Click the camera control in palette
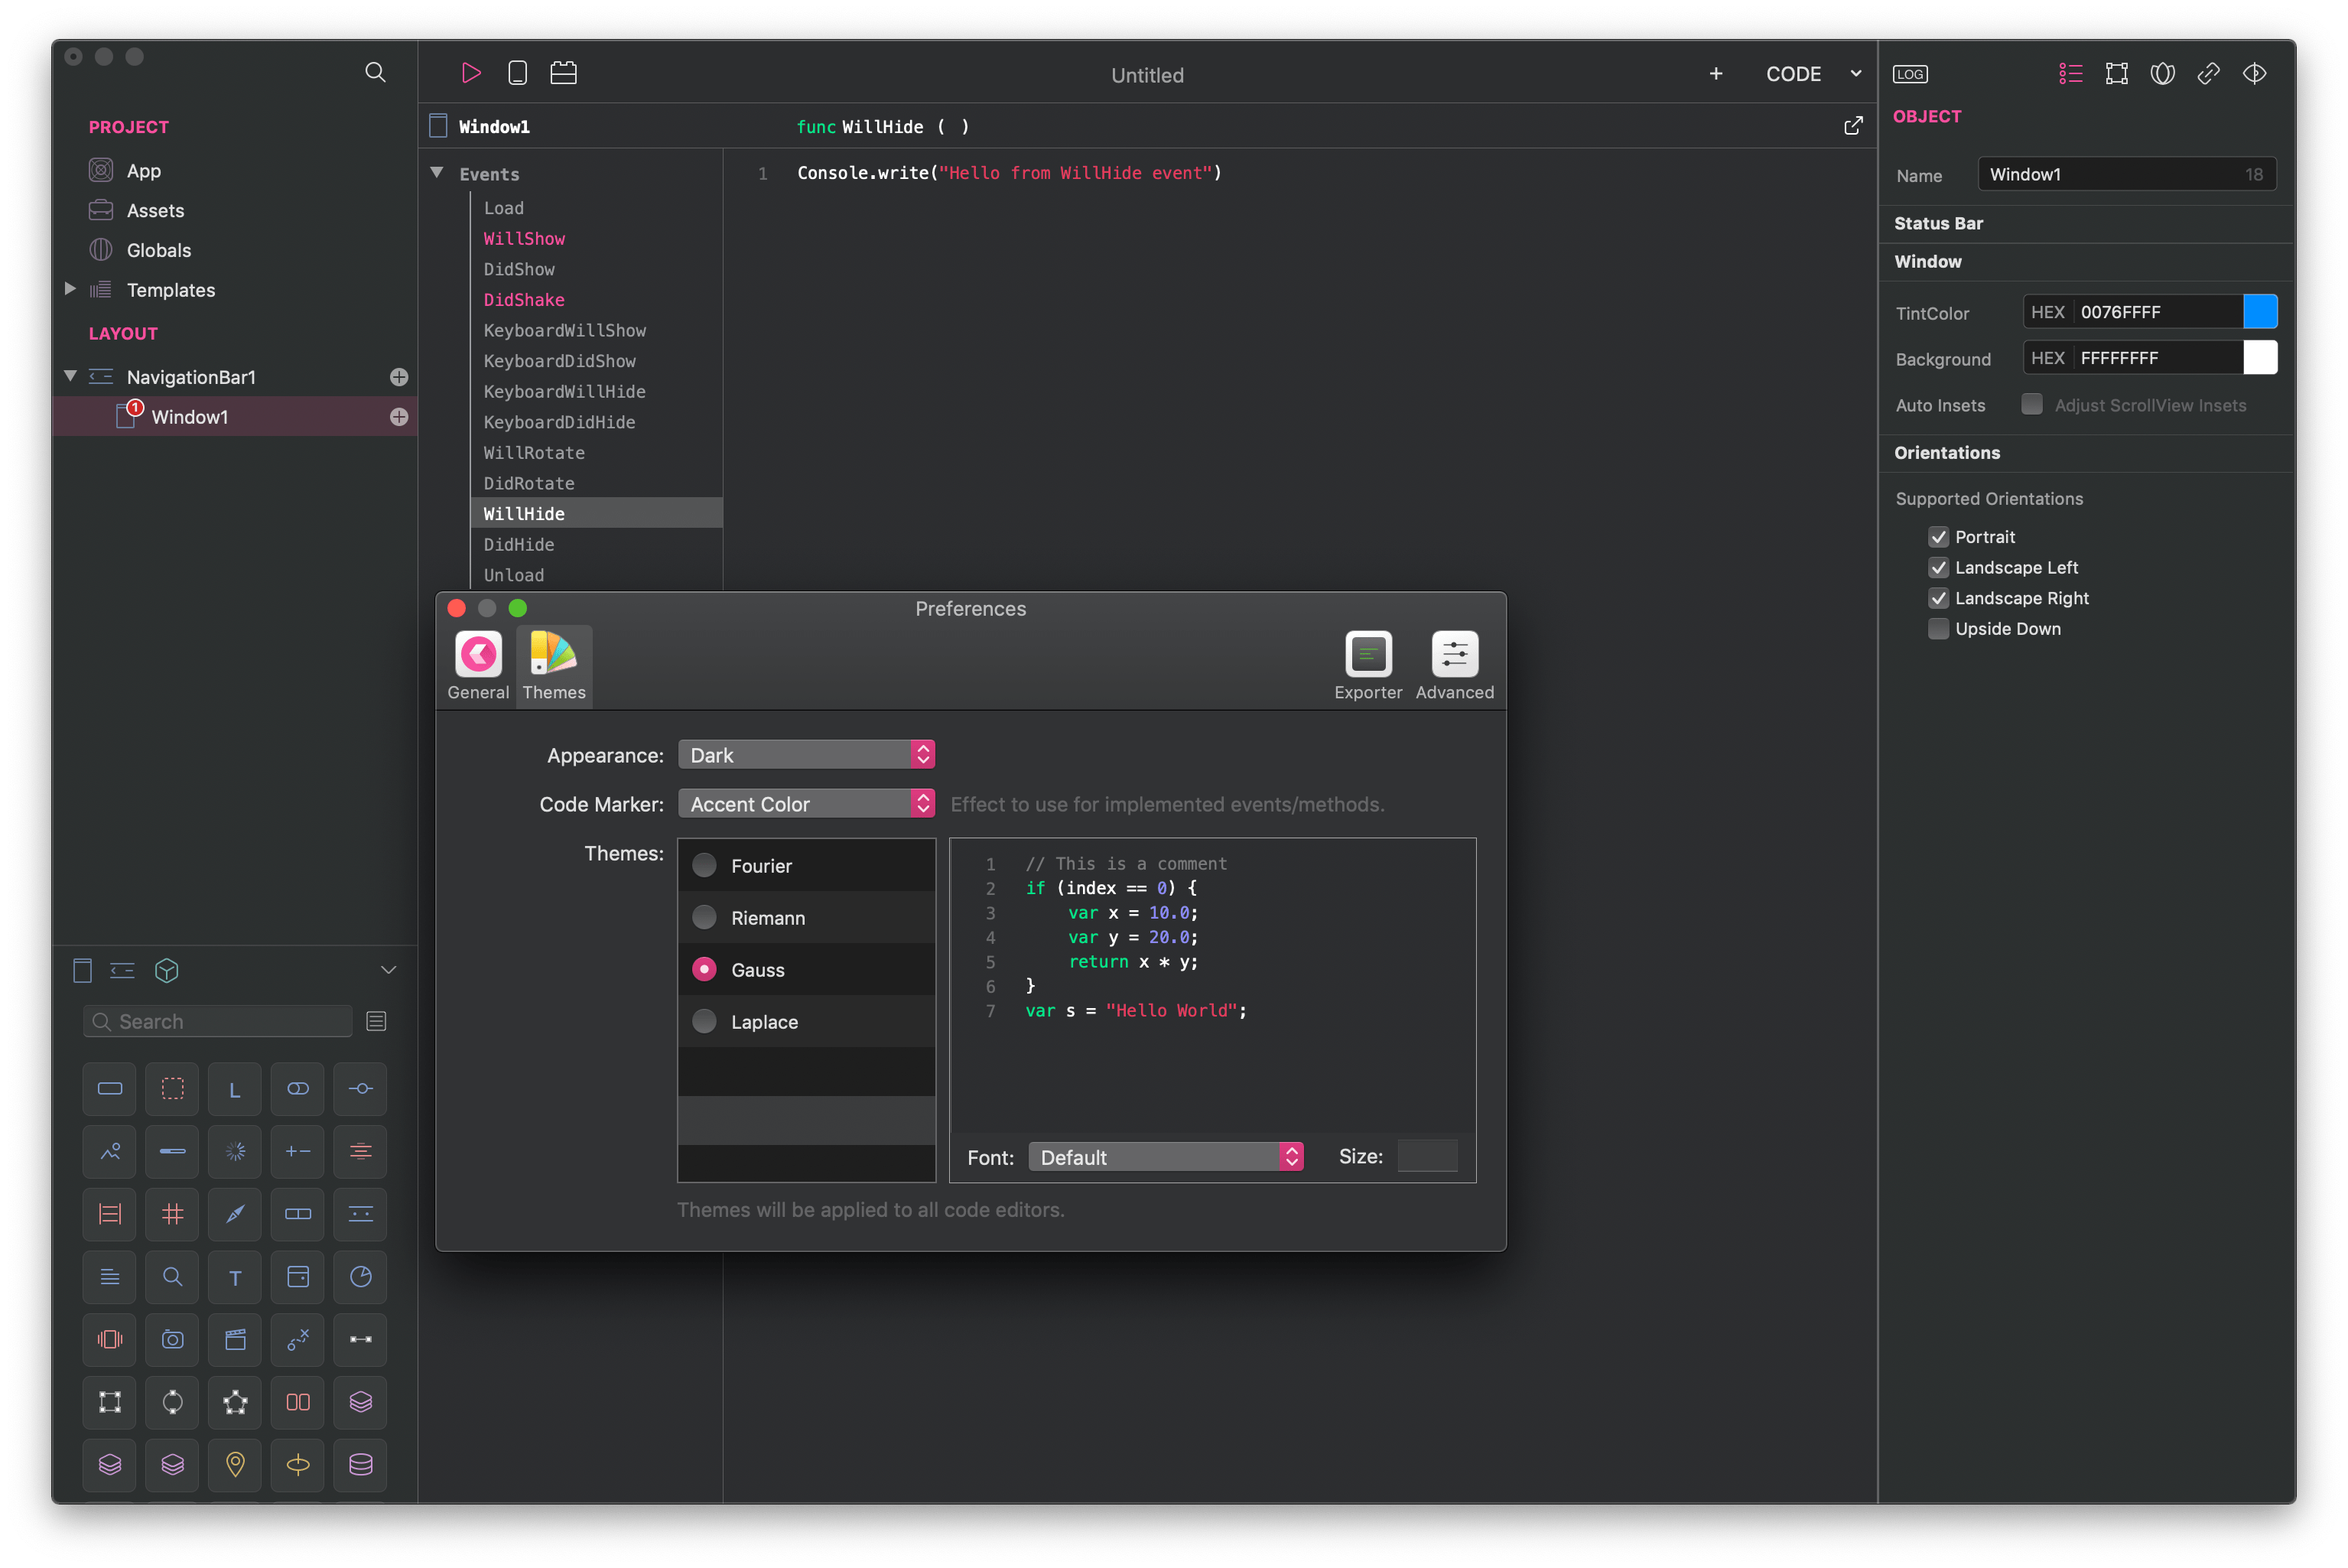 [172, 1339]
